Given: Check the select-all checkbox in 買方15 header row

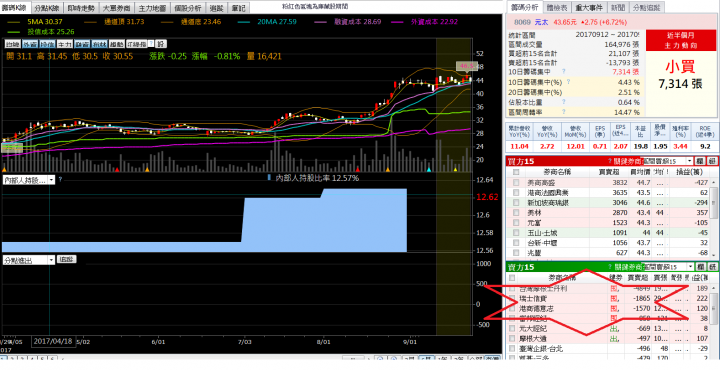Looking at the screenshot, I should (516, 172).
